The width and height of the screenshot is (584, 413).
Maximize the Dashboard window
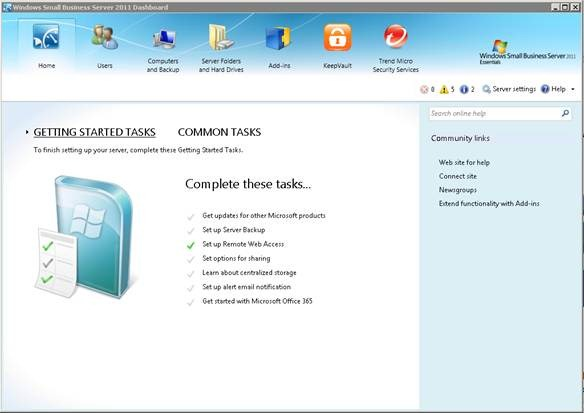pos(565,7)
